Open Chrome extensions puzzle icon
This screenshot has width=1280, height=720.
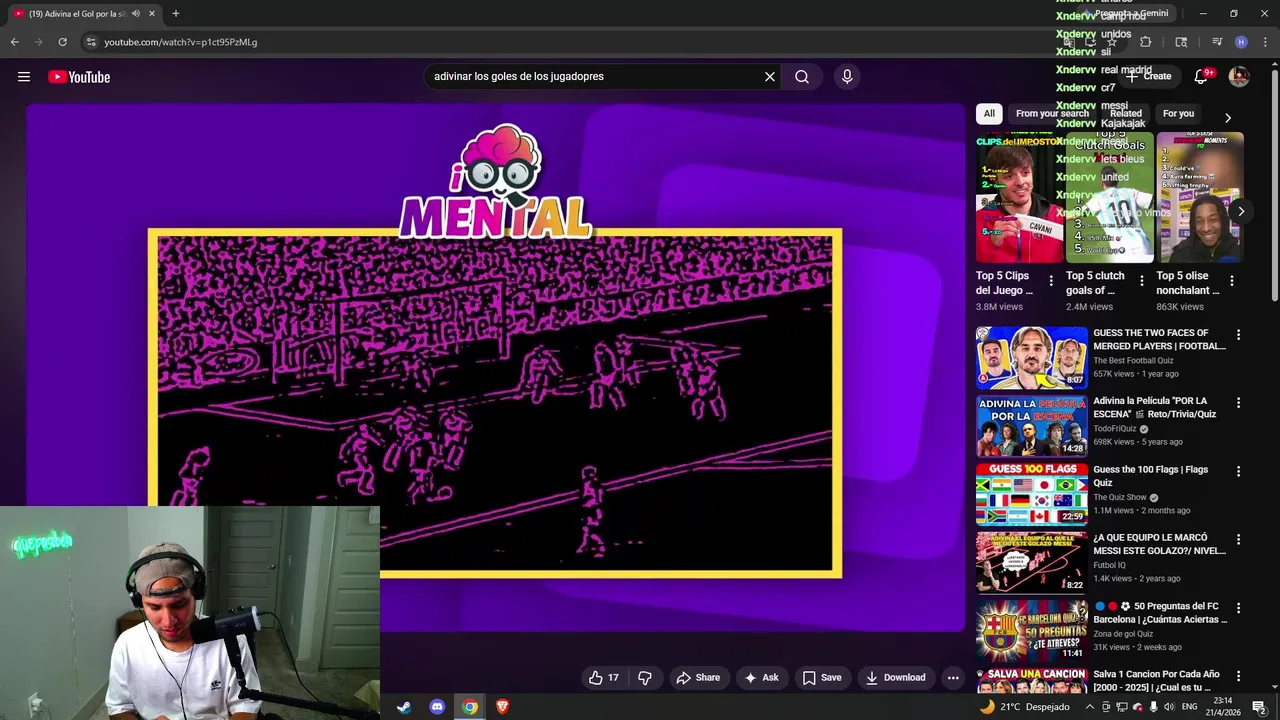(x=1146, y=42)
